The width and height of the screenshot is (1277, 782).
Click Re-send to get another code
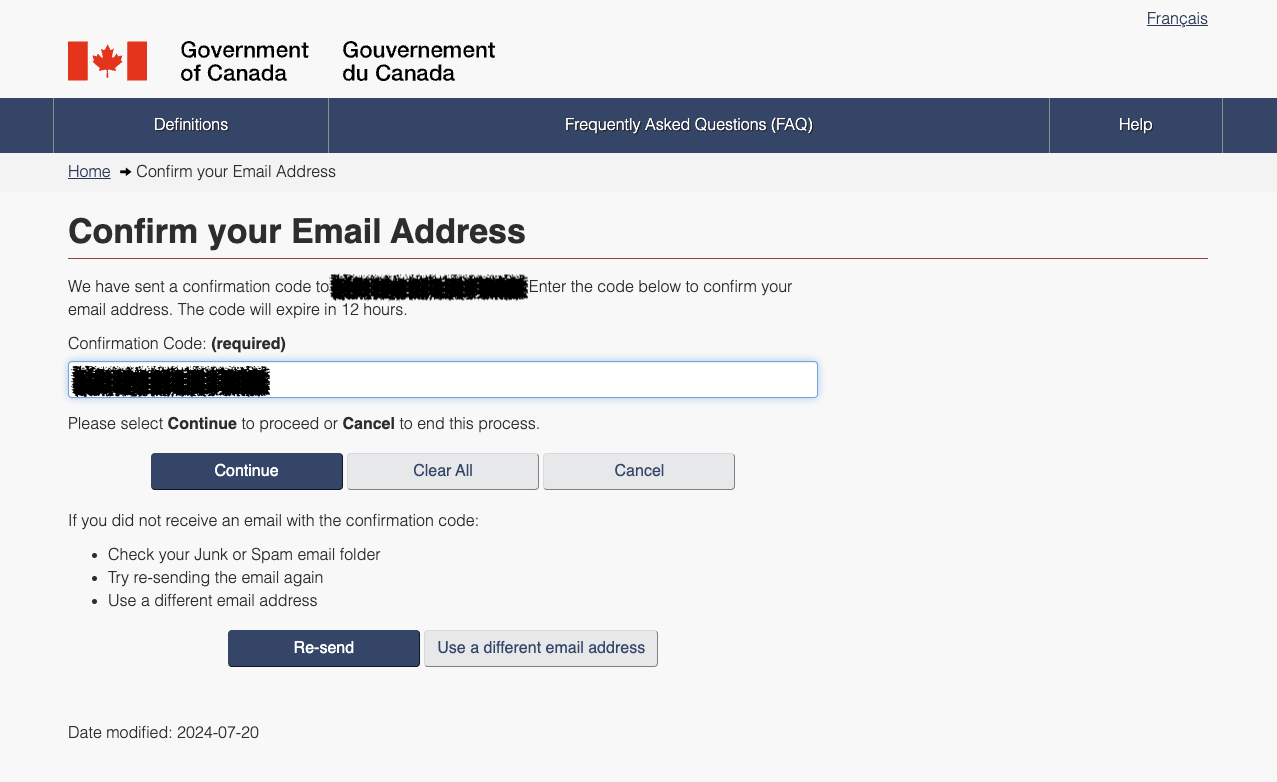click(x=323, y=648)
